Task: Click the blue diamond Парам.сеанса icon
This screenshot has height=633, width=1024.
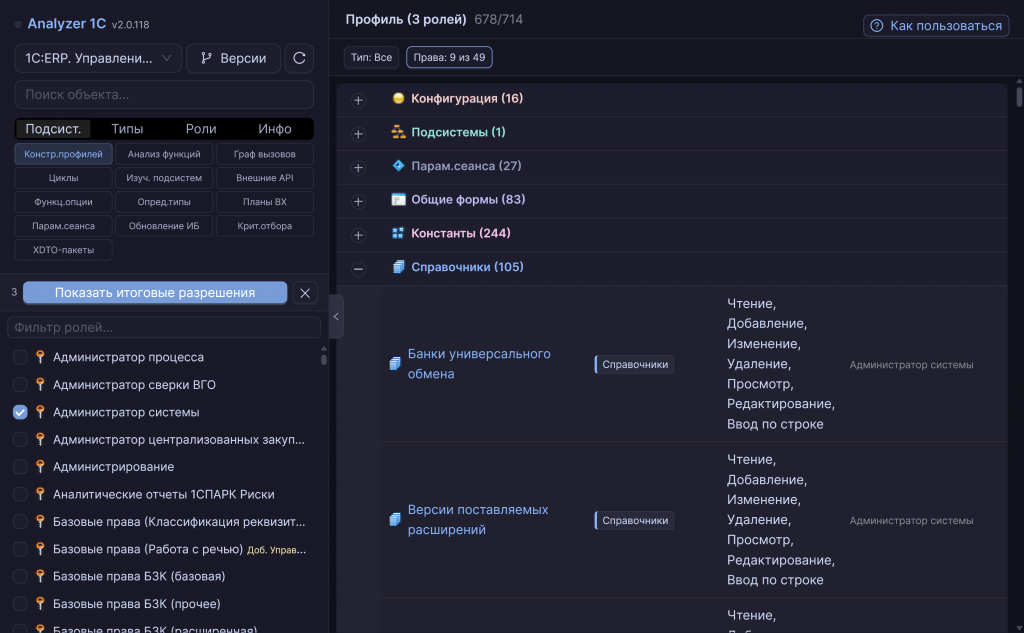Action: click(398, 166)
